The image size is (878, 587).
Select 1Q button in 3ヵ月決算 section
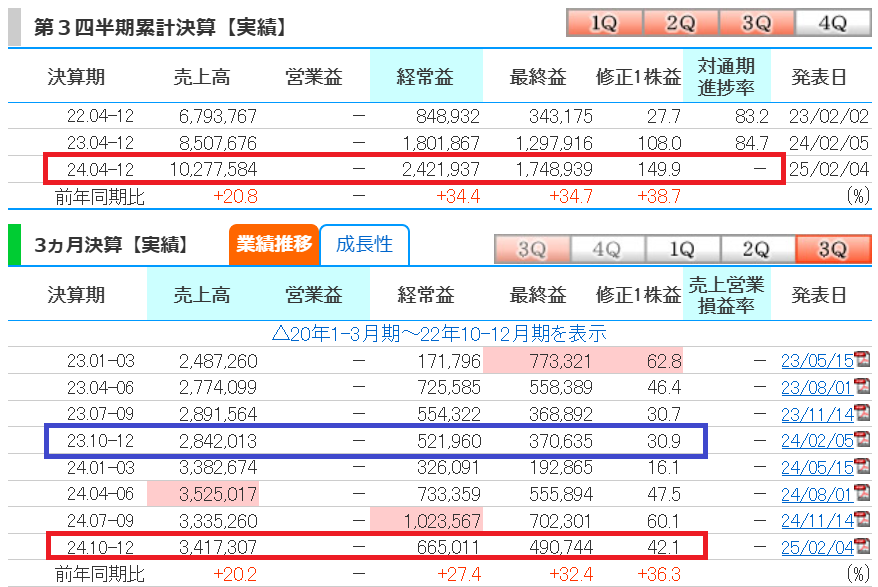pyautogui.click(x=683, y=249)
